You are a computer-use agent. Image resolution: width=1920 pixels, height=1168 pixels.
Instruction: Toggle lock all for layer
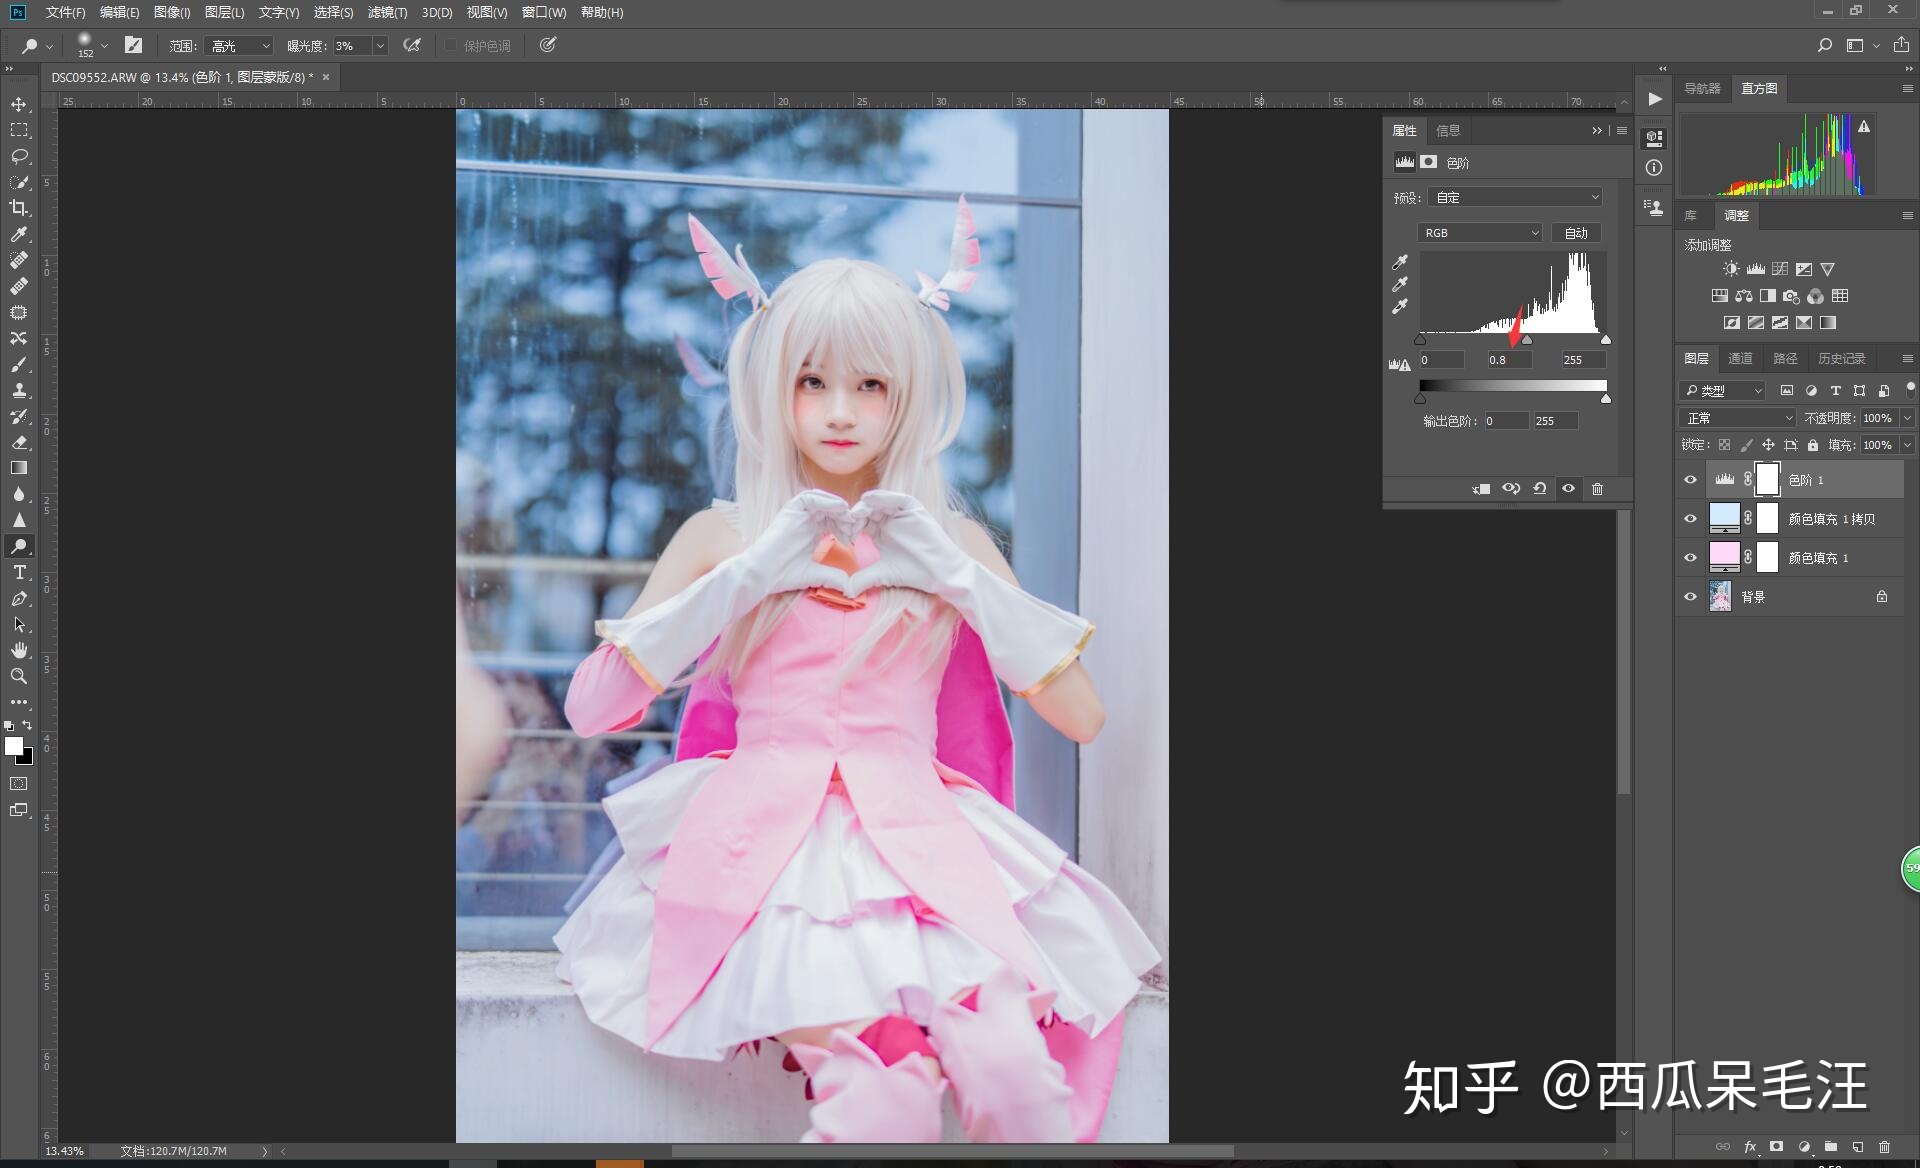tap(1813, 445)
